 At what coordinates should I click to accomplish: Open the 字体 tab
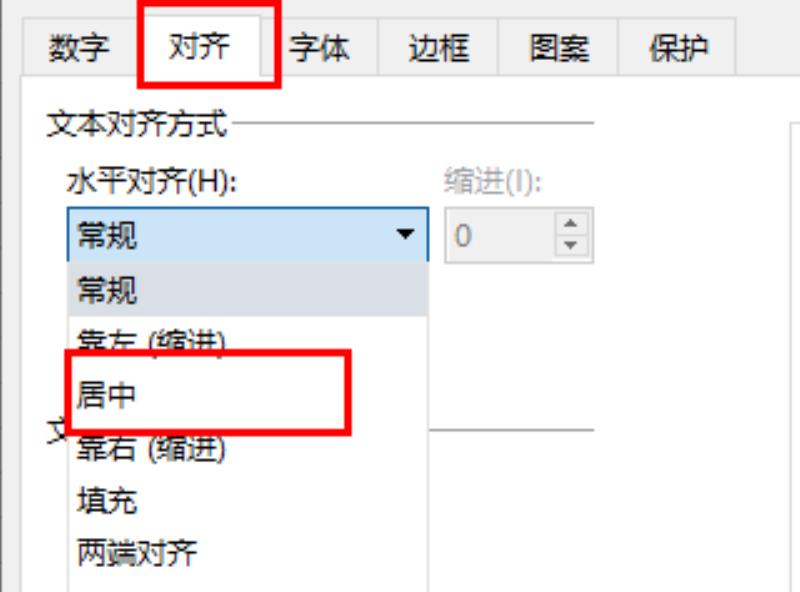pos(319,48)
